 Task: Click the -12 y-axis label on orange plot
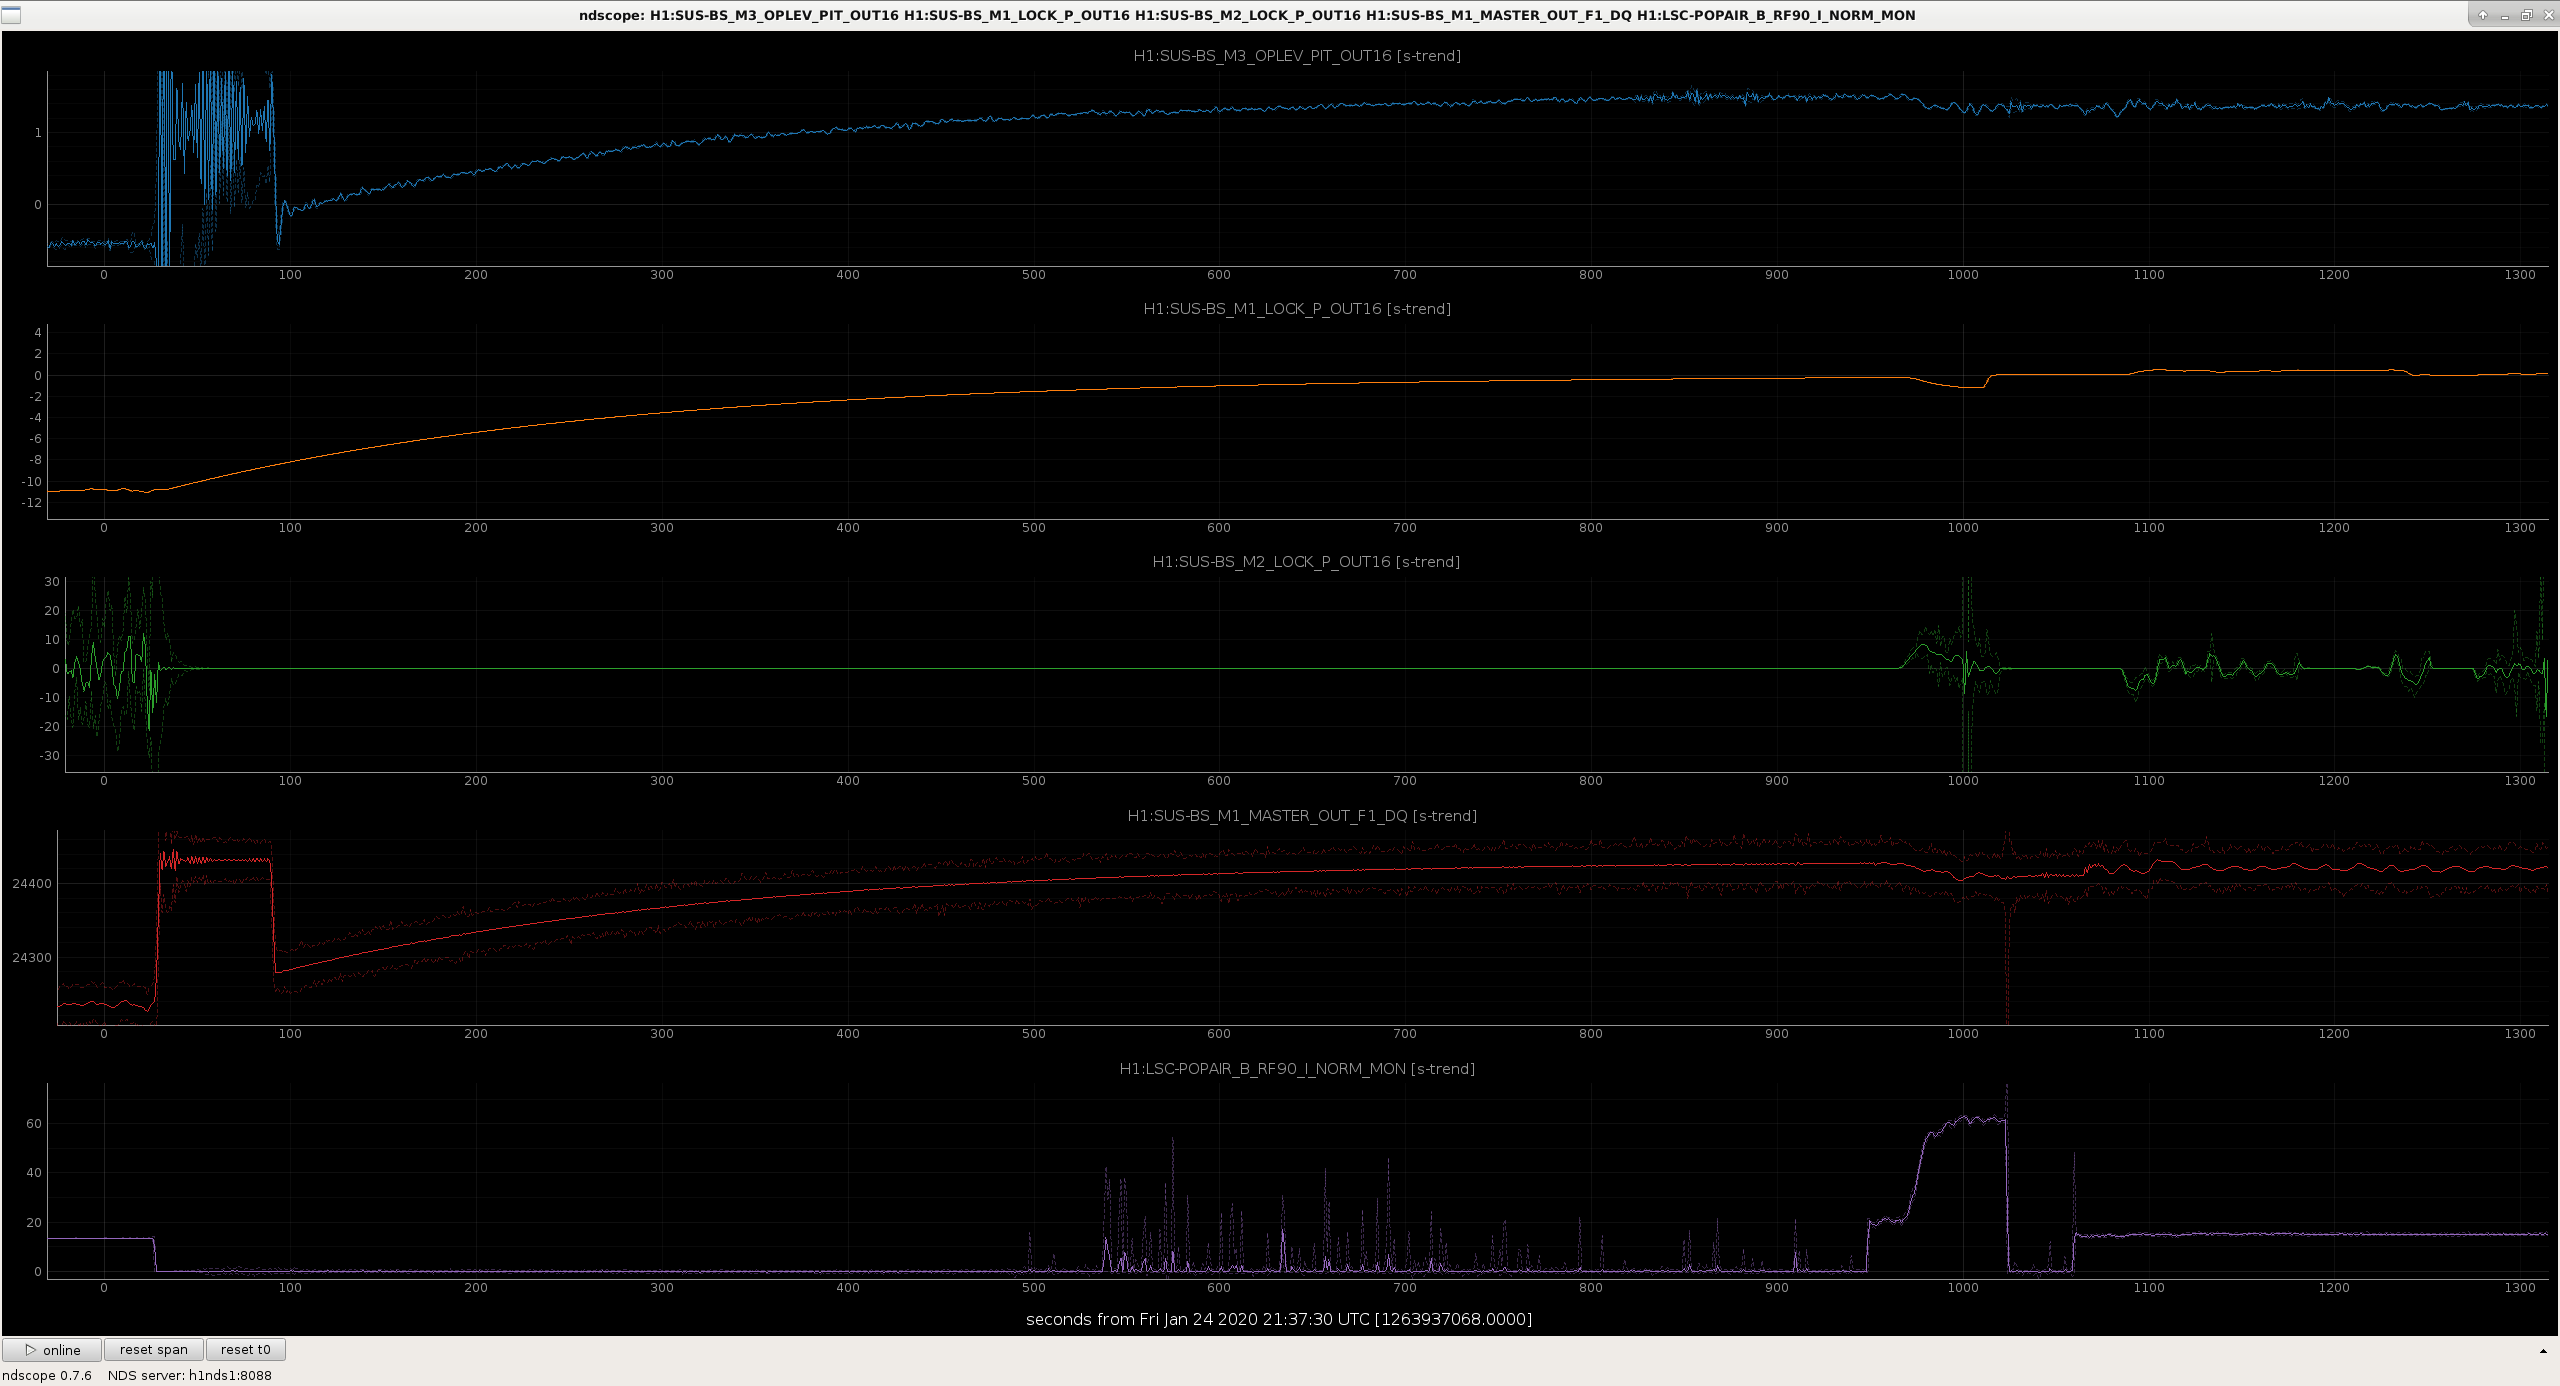tap(32, 503)
